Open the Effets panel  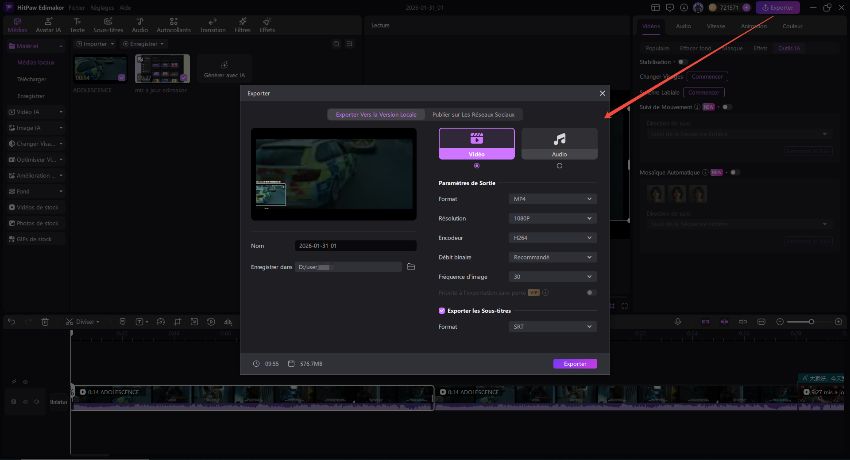pos(267,25)
